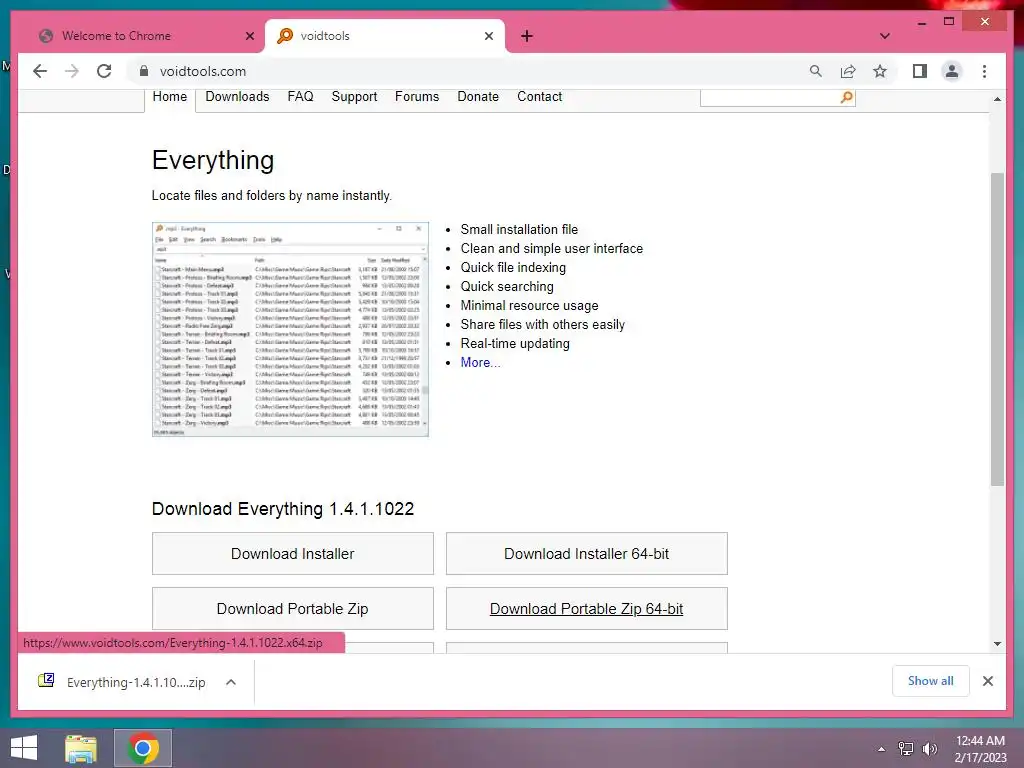The image size is (1024, 768).
Task: Open the zoom magnifier icon in address bar
Action: 816,71
